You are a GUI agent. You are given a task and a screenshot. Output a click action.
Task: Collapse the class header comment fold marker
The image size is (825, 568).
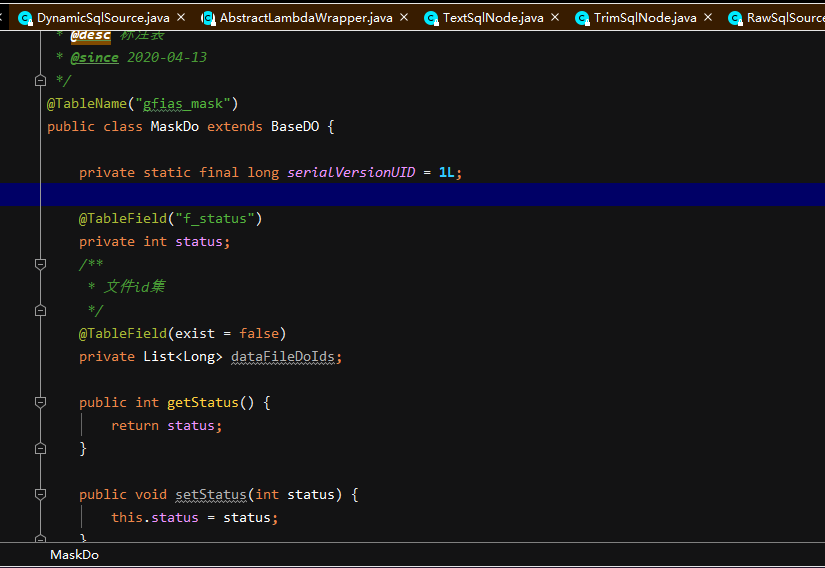tap(40, 80)
